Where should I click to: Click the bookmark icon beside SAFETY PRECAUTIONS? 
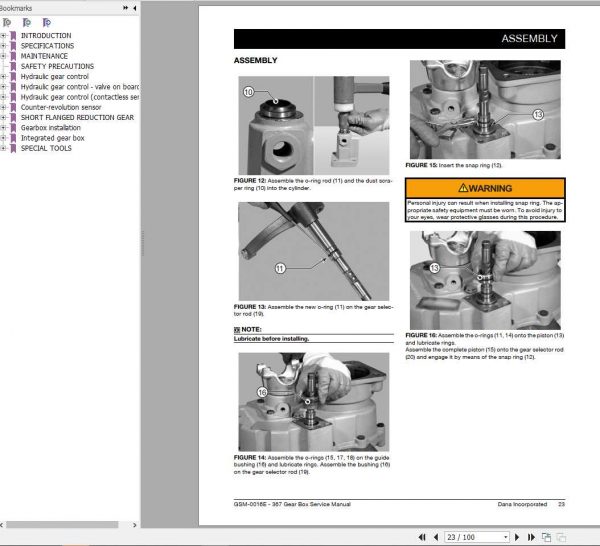coord(13,66)
